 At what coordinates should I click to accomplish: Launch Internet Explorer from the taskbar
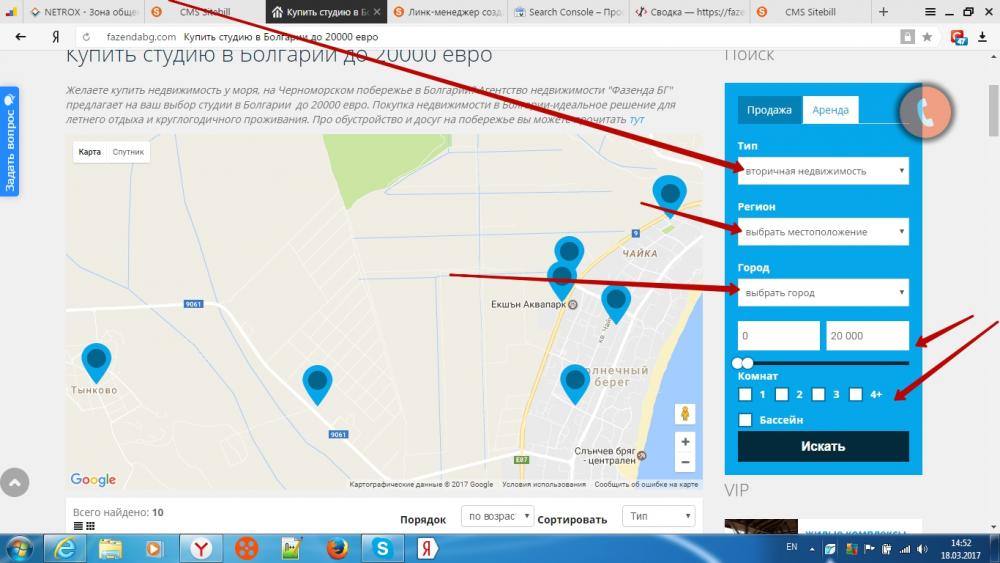click(64, 548)
